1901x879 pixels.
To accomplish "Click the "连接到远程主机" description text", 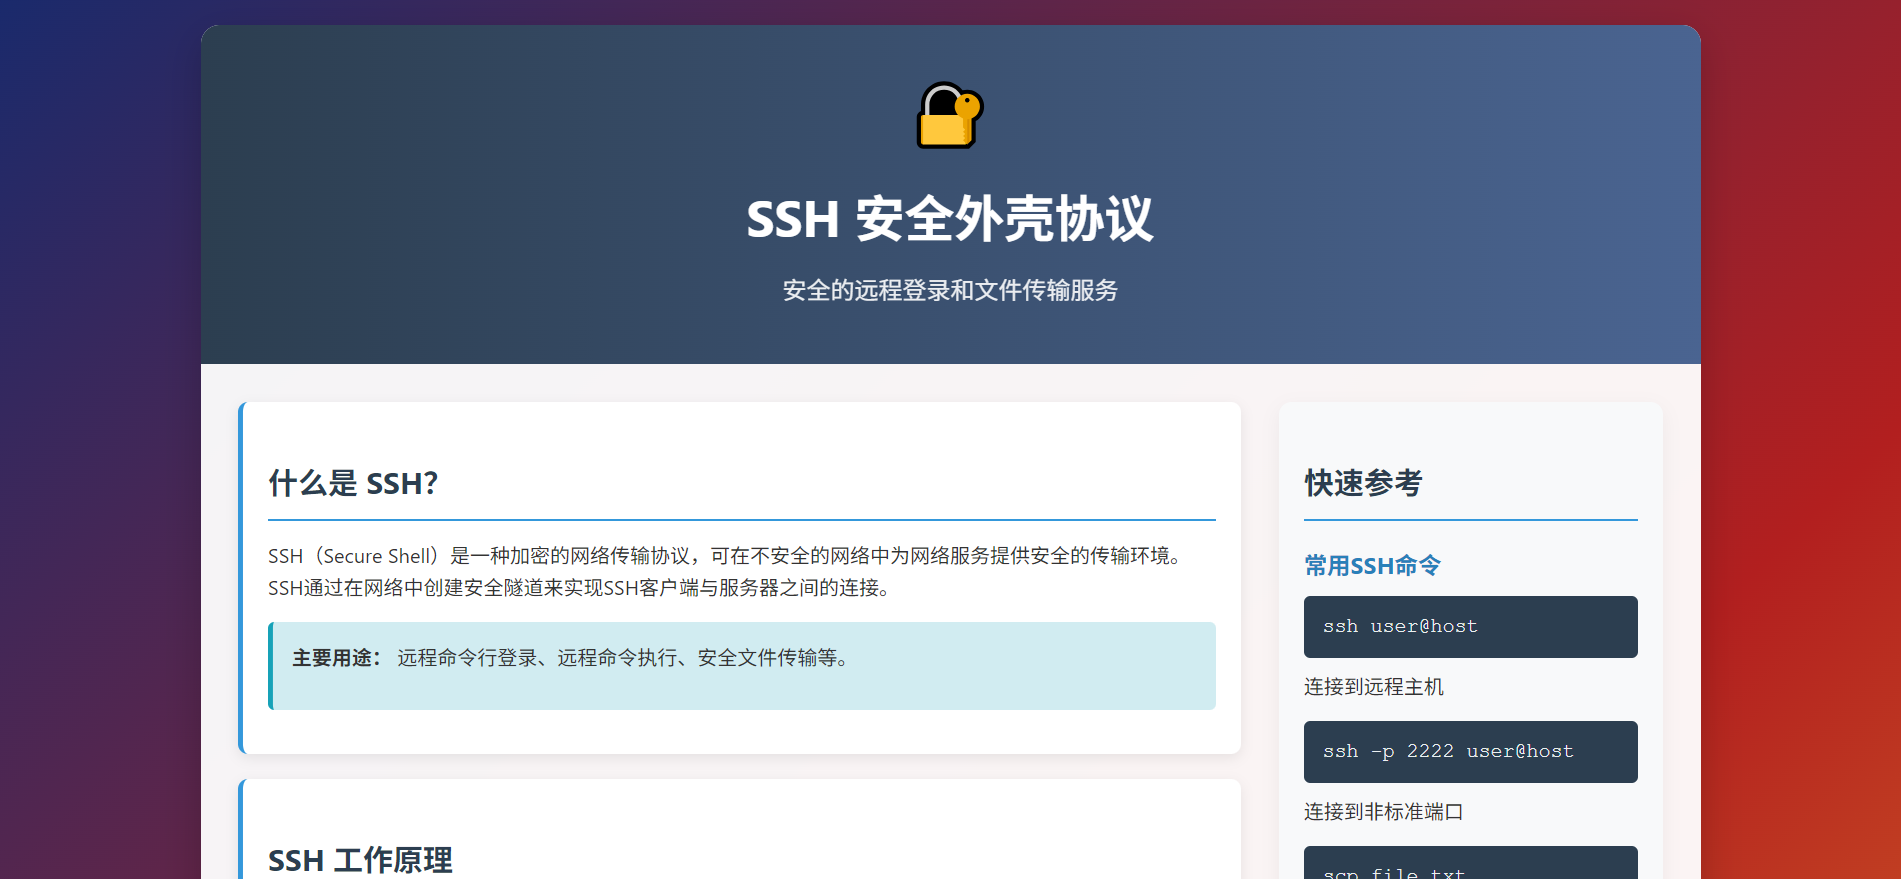I will coord(1373,687).
